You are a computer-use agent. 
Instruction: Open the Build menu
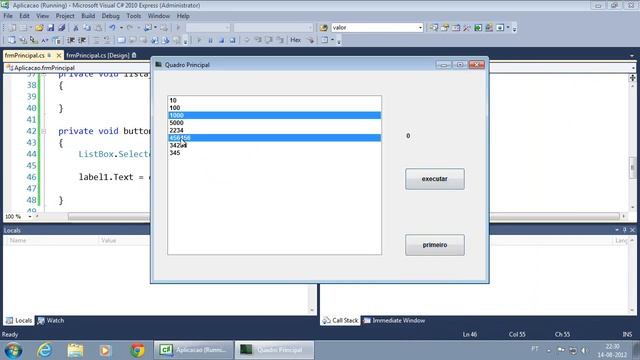point(88,16)
